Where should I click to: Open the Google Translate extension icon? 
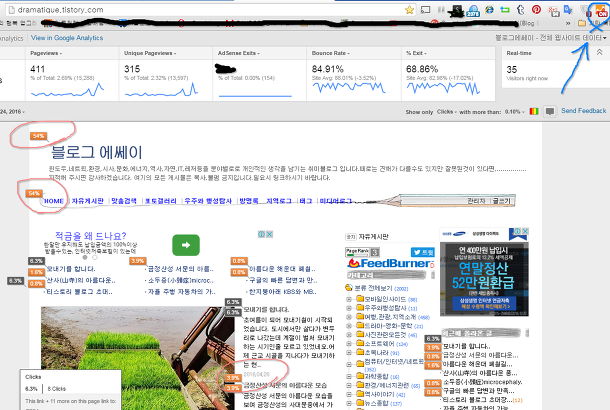pyautogui.click(x=568, y=10)
